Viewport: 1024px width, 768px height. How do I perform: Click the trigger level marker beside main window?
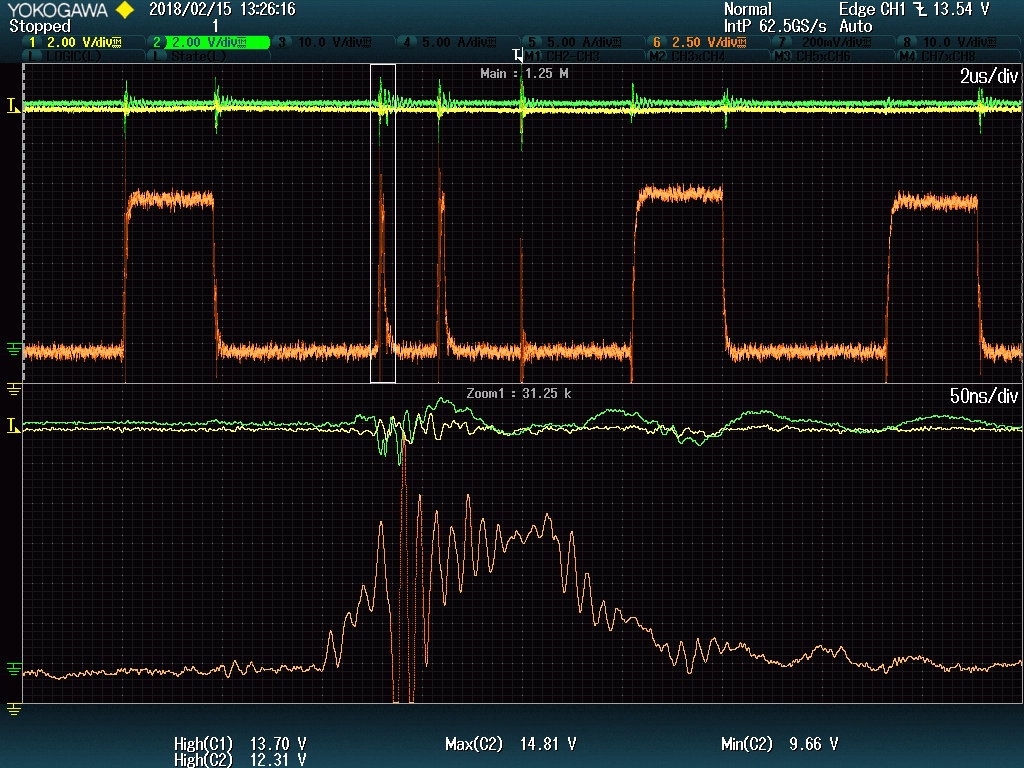(13, 105)
